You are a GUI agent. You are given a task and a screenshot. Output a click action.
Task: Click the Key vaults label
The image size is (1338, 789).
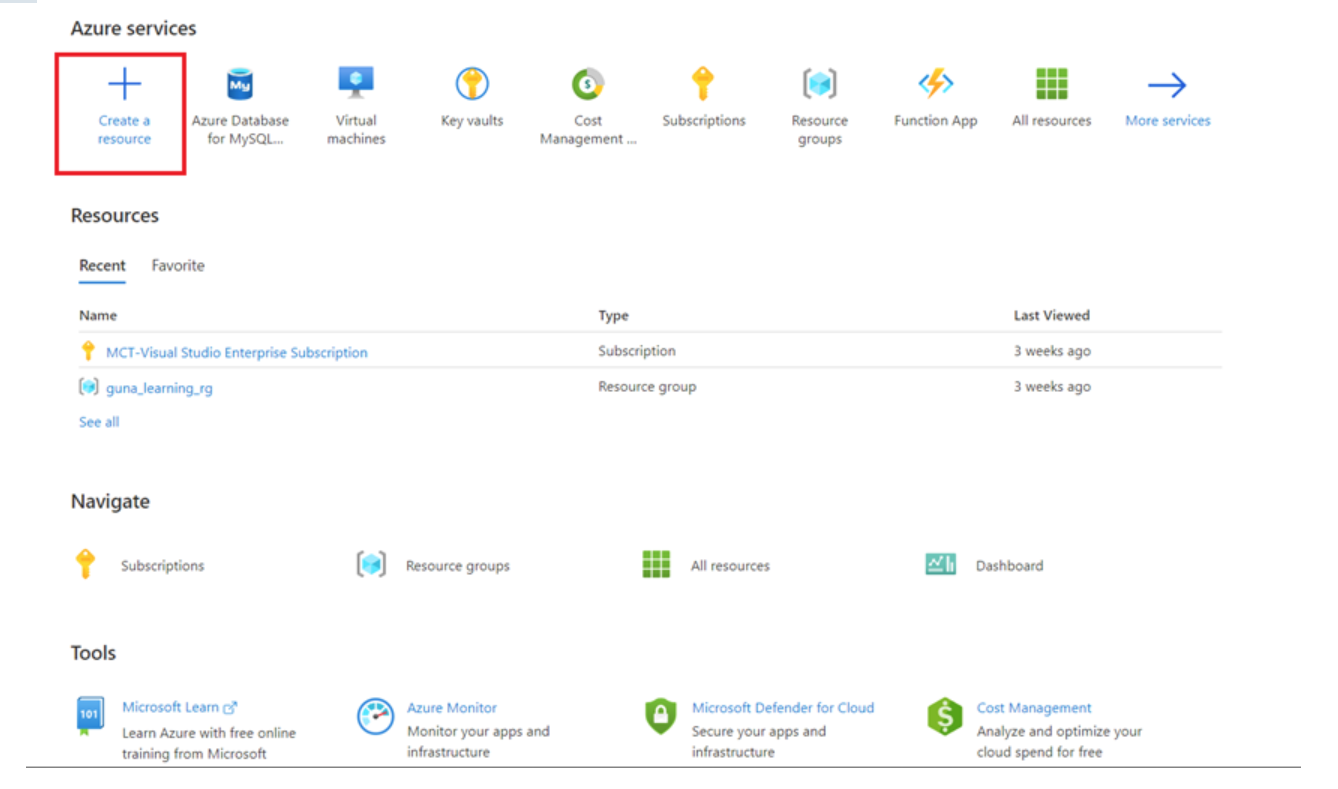coord(472,121)
